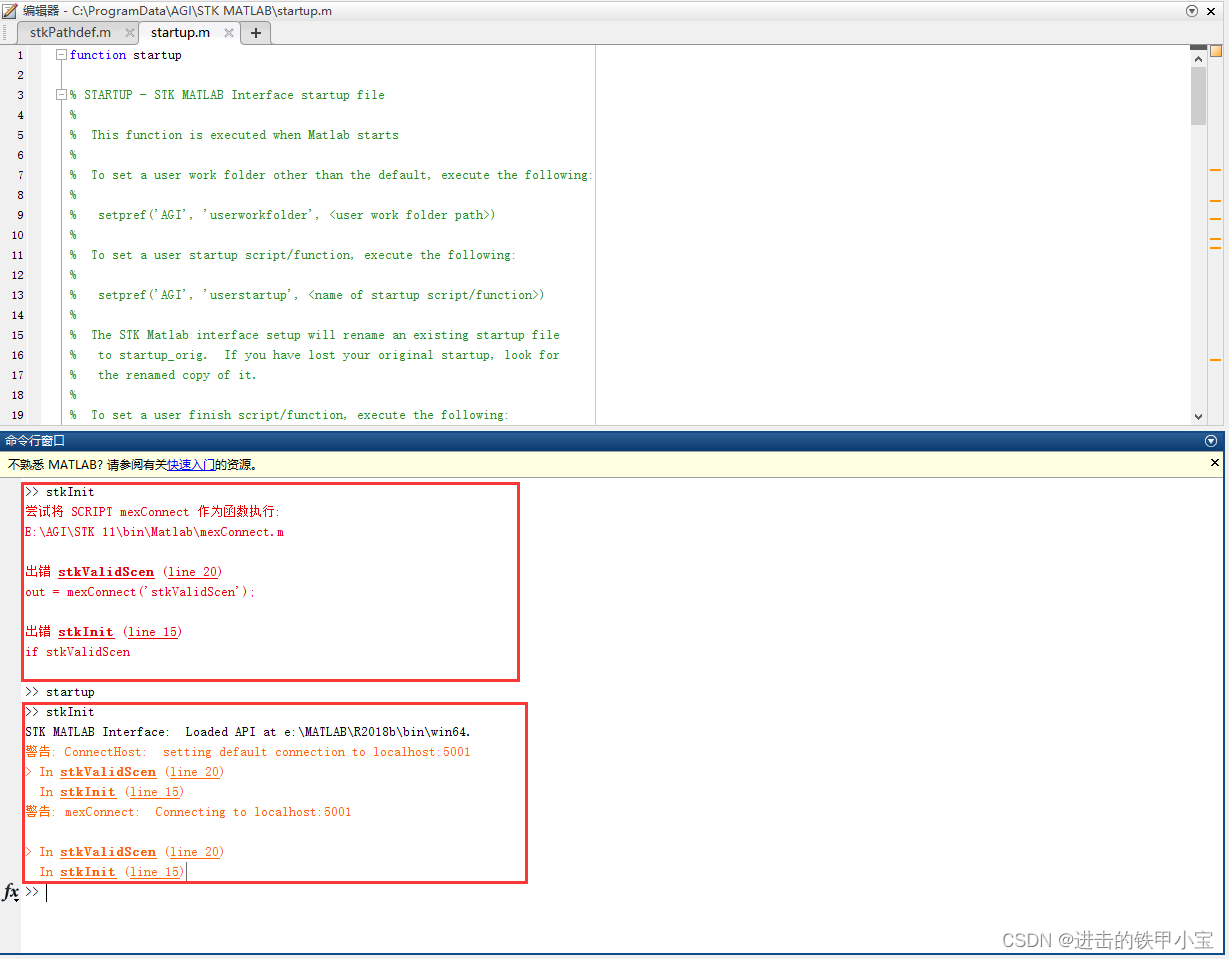Switch to the stkPathdef.m tab
This screenshot has width=1229, height=959.
(70, 32)
